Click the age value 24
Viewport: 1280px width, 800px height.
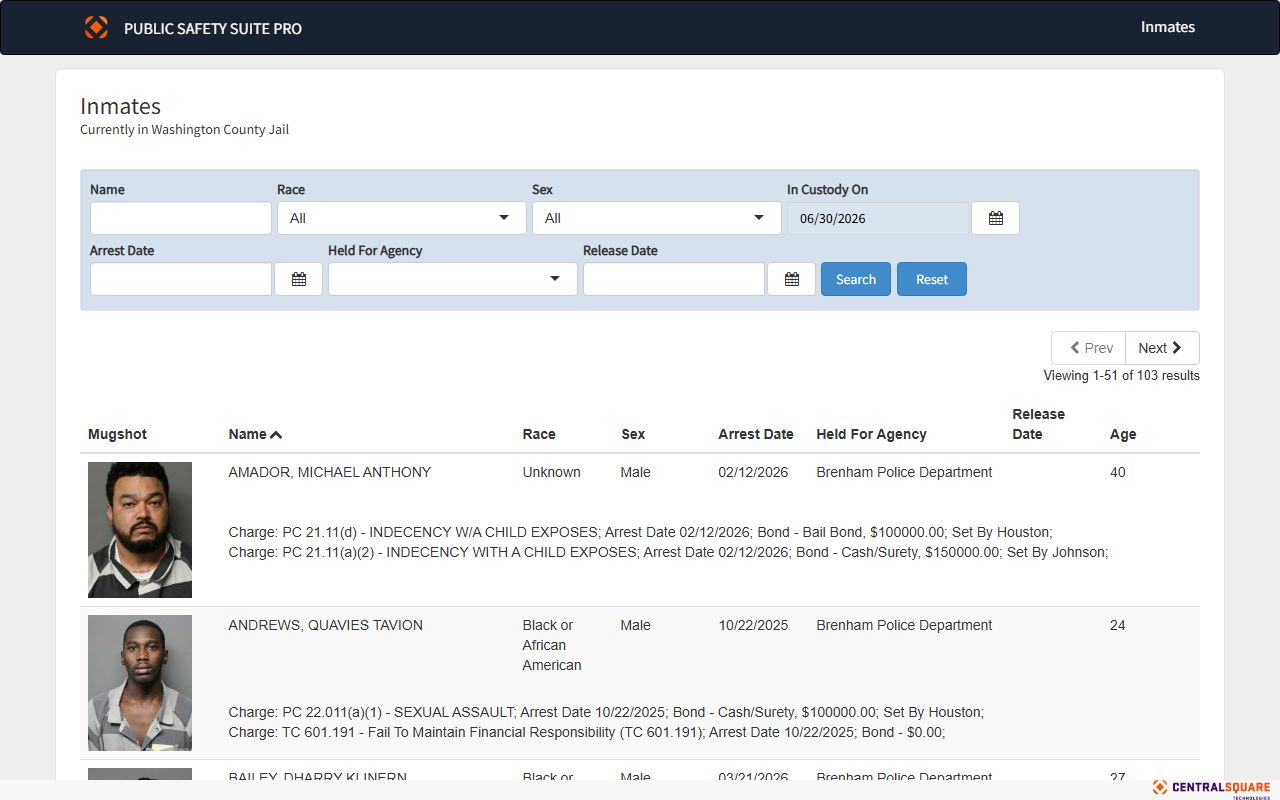tap(1118, 625)
